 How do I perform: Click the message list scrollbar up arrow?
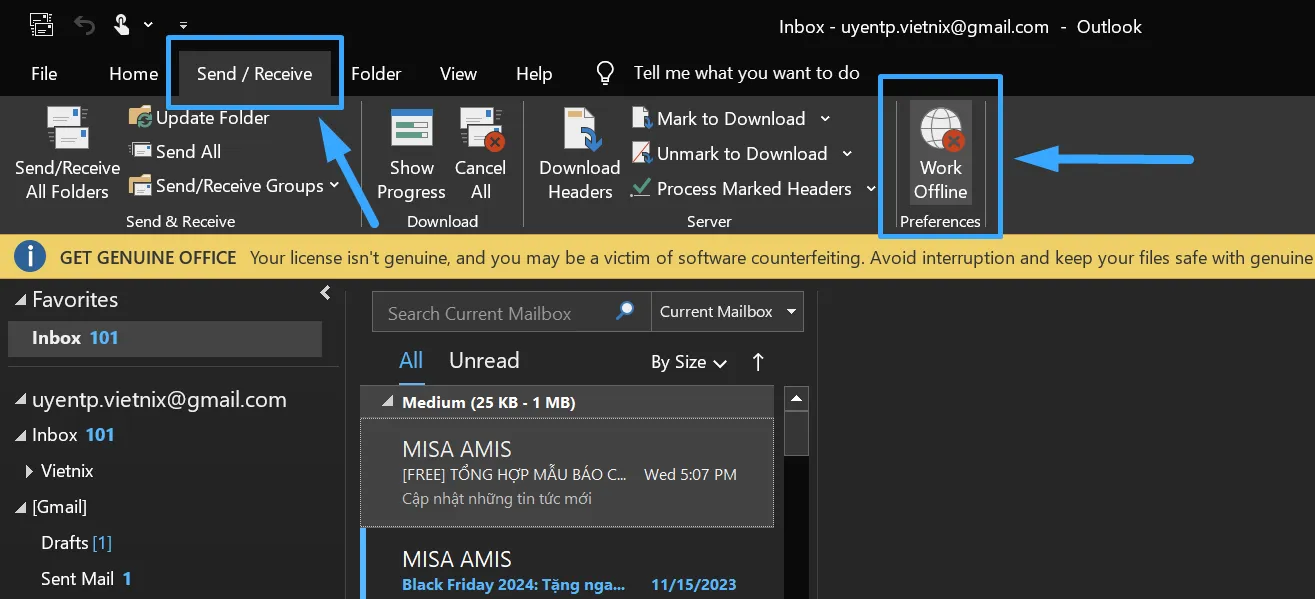[x=796, y=399]
